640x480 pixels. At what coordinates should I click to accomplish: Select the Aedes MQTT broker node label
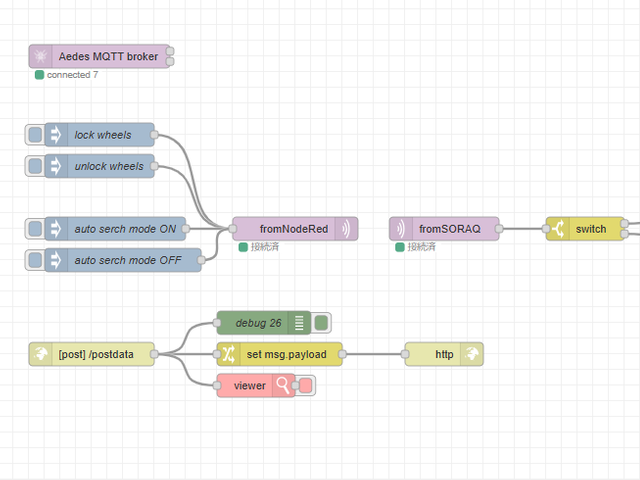click(108, 56)
